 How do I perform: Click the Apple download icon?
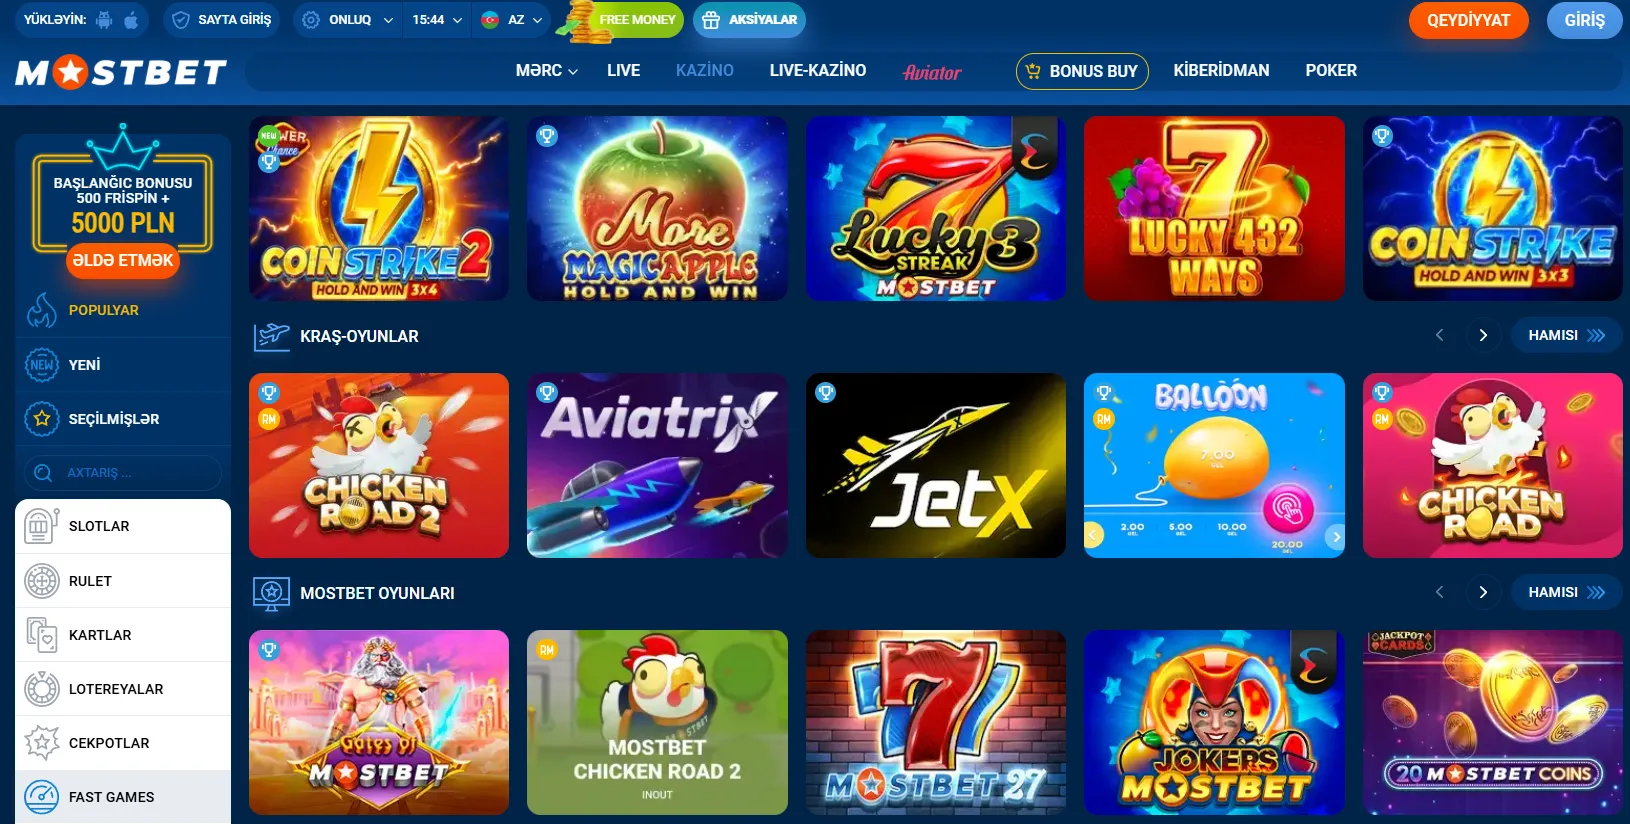tap(131, 20)
